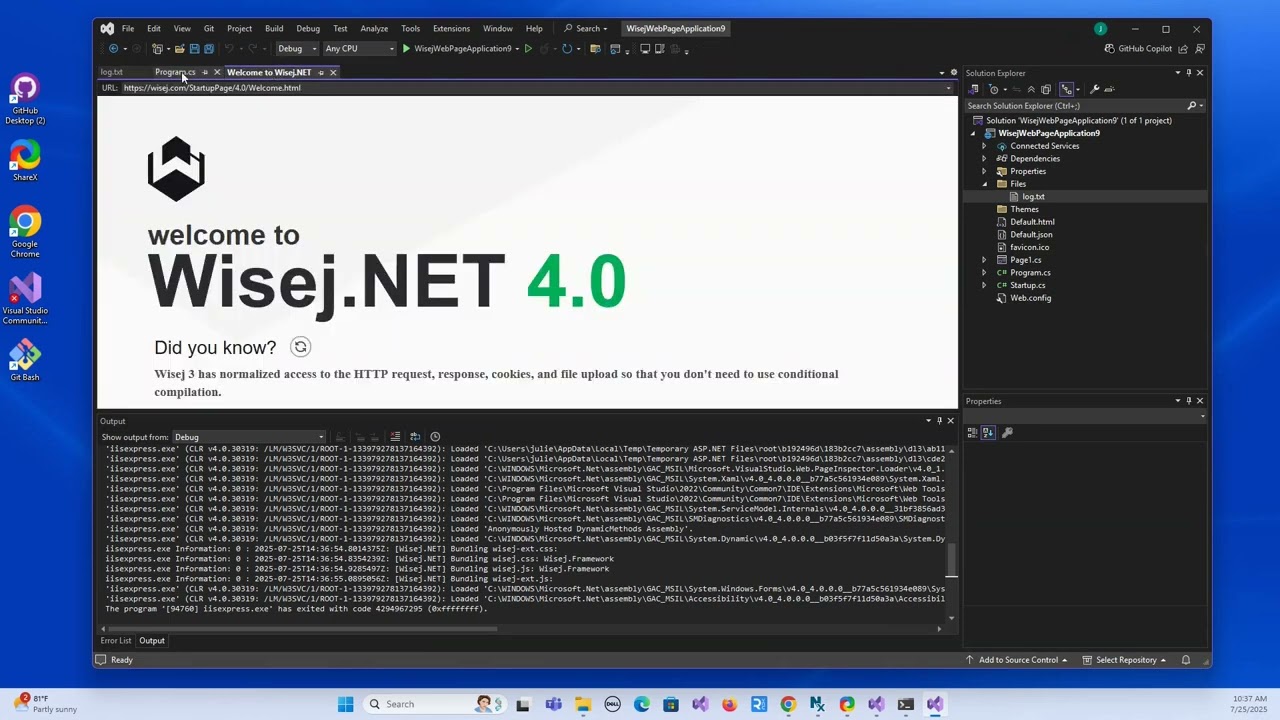
Task: Expand the Connected Services node
Action: tap(984, 146)
